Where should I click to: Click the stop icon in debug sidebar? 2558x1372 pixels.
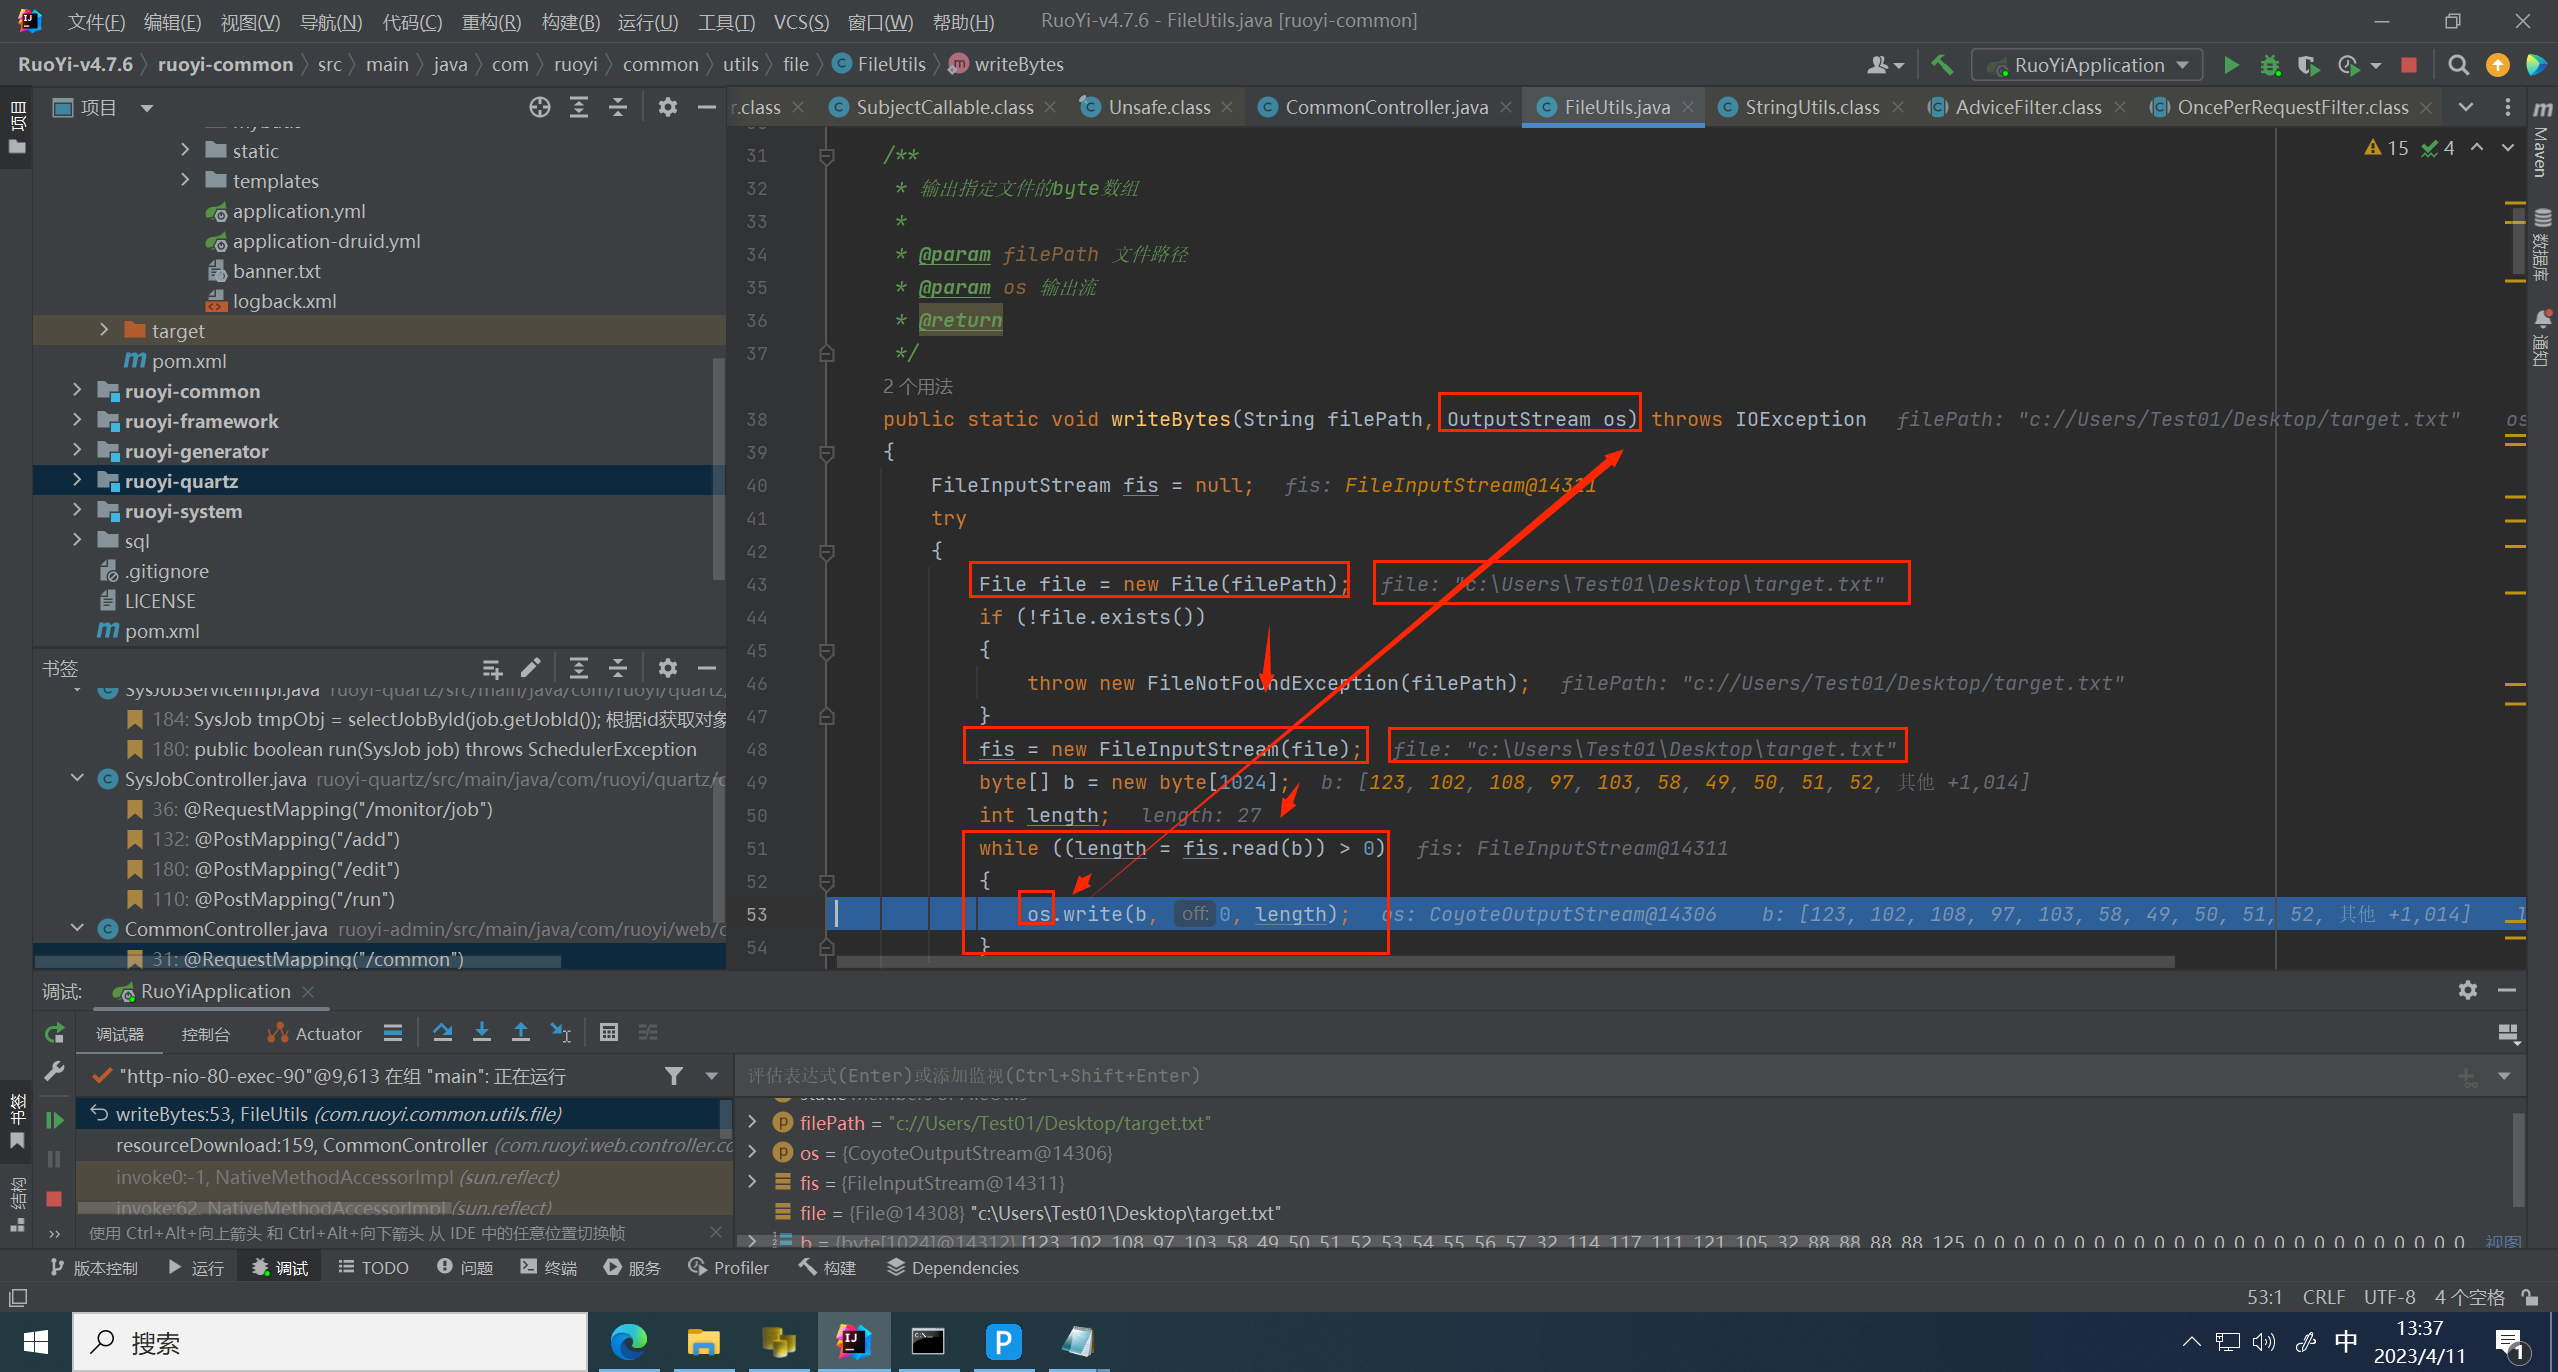coord(55,1198)
